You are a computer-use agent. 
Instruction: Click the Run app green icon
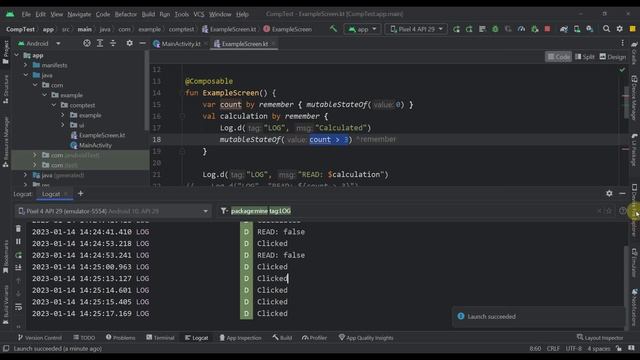pos(456,29)
